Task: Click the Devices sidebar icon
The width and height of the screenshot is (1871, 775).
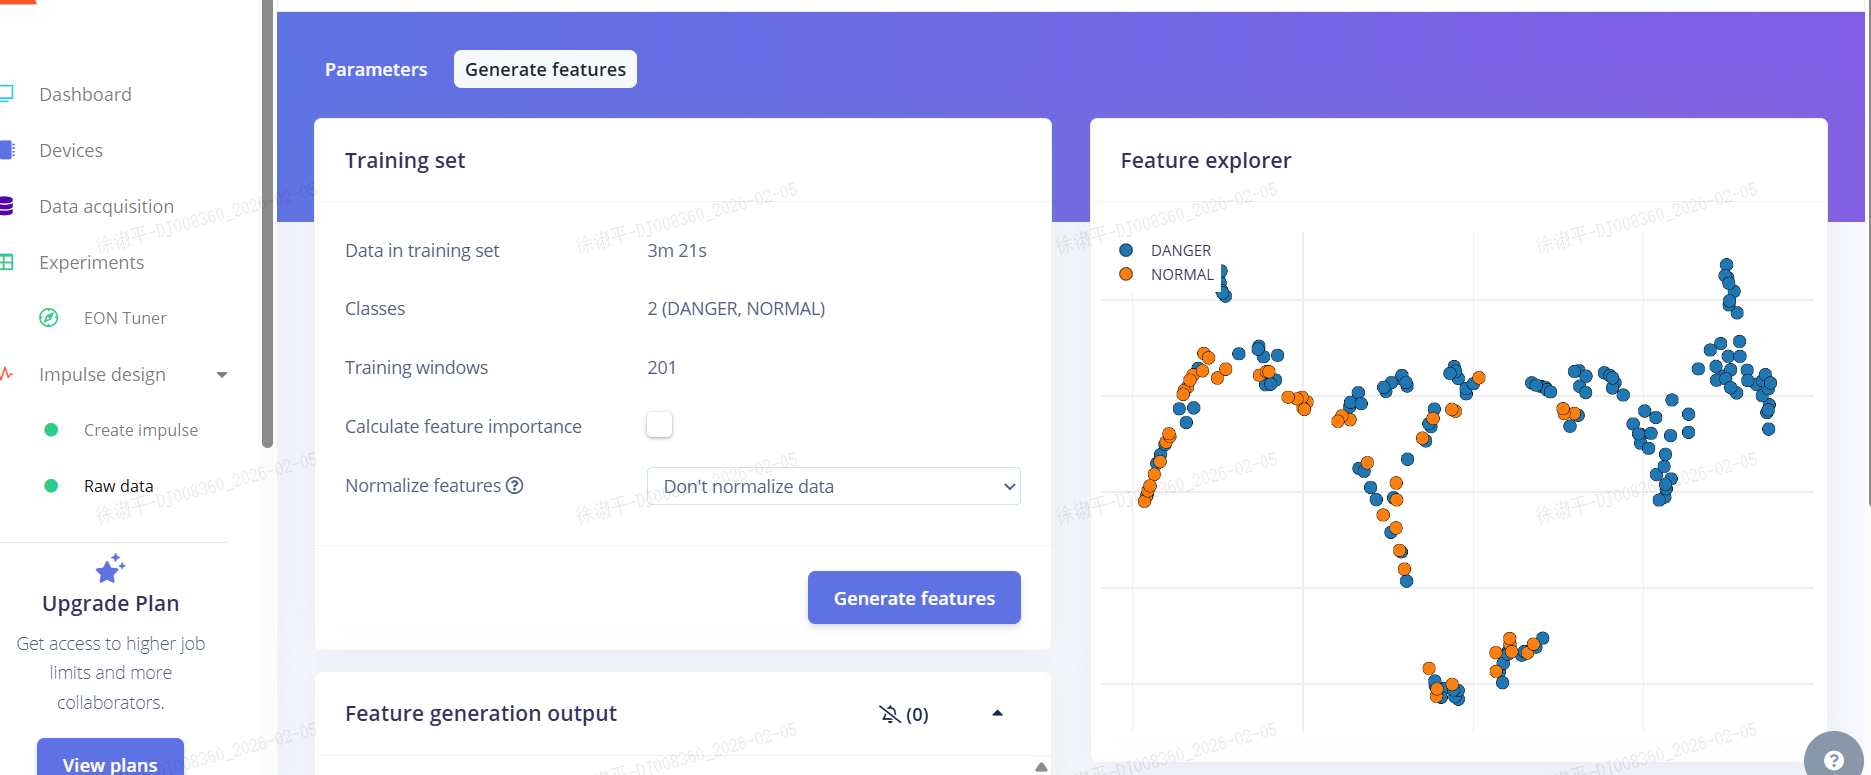Action: 7,150
